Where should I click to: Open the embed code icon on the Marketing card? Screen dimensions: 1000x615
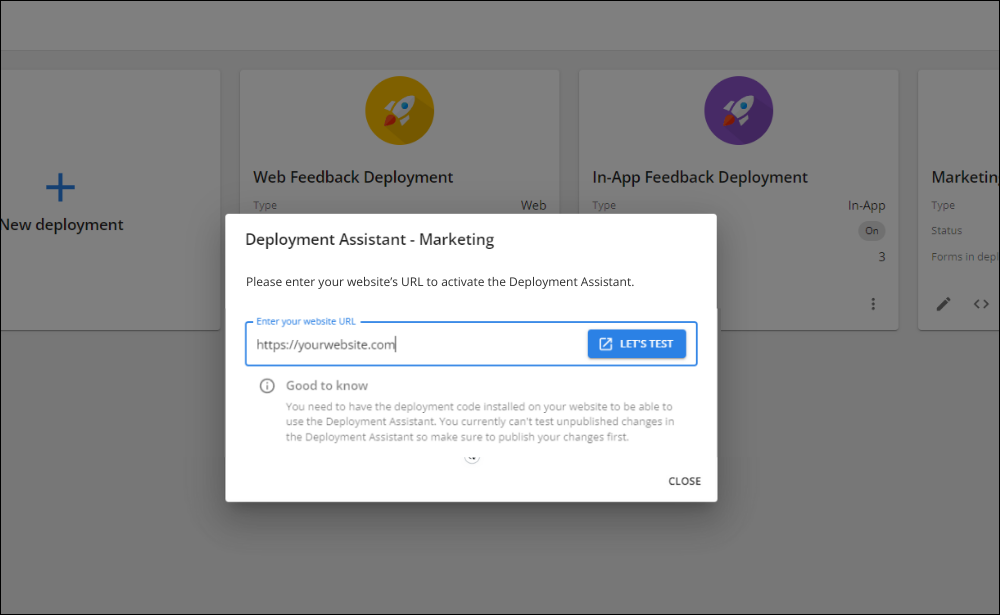click(981, 303)
